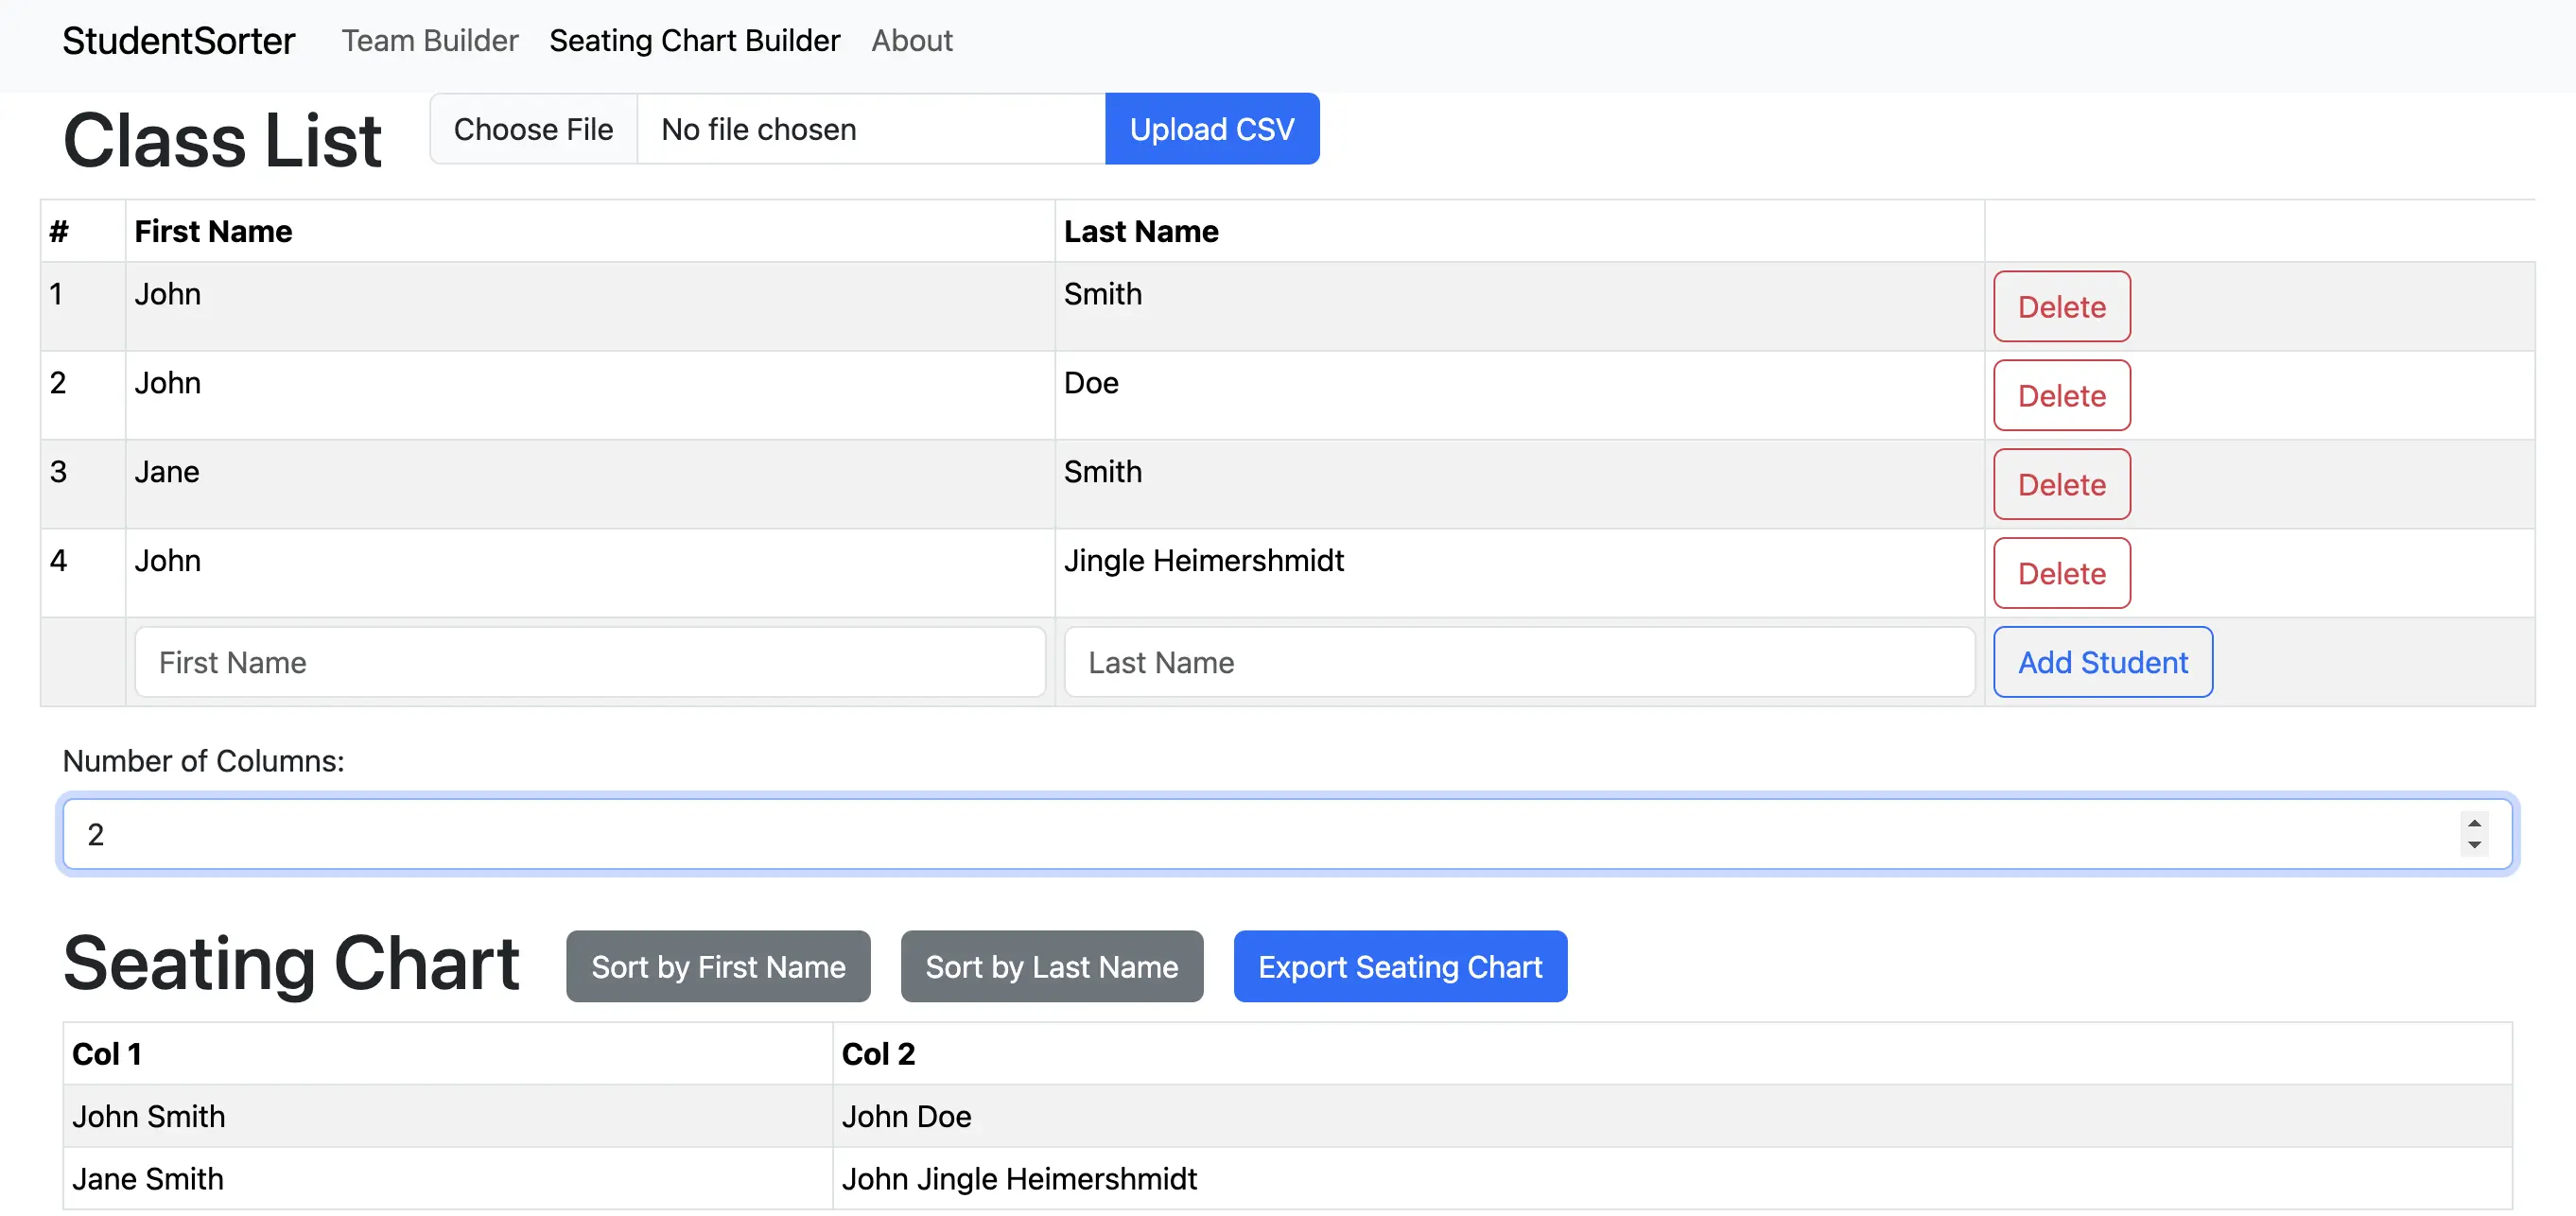Image resolution: width=2576 pixels, height=1216 pixels.
Task: Click inside Number of Columns field
Action: 1200,834
